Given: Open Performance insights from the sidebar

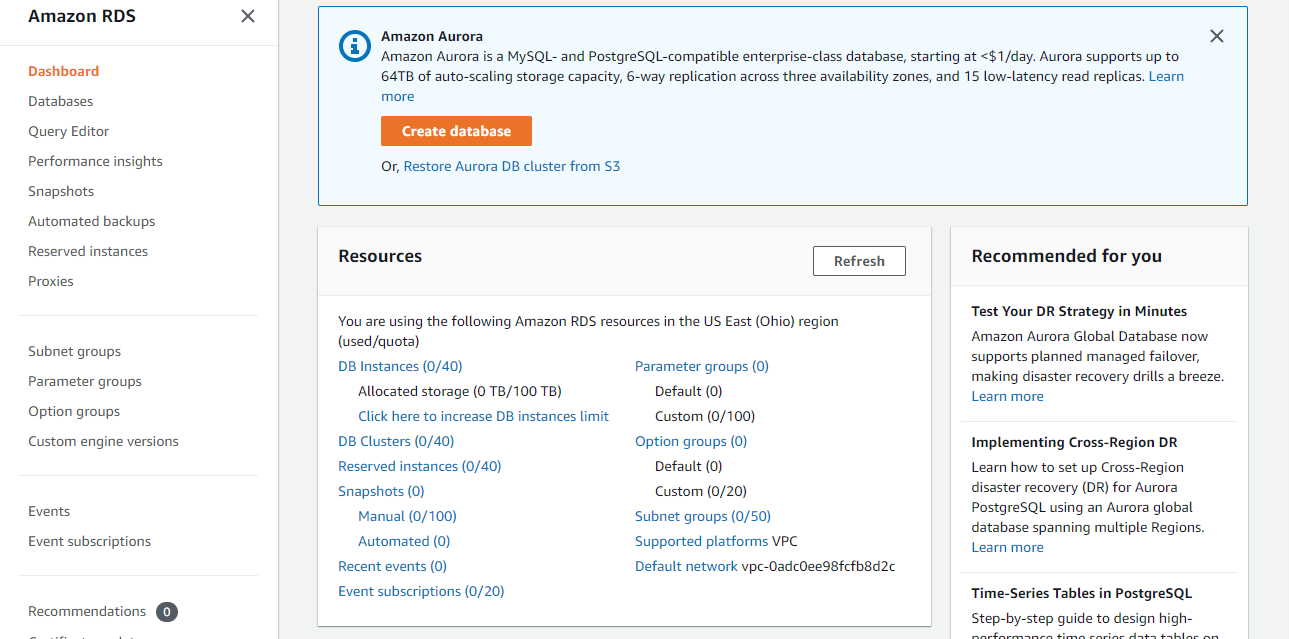Looking at the screenshot, I should (95, 161).
